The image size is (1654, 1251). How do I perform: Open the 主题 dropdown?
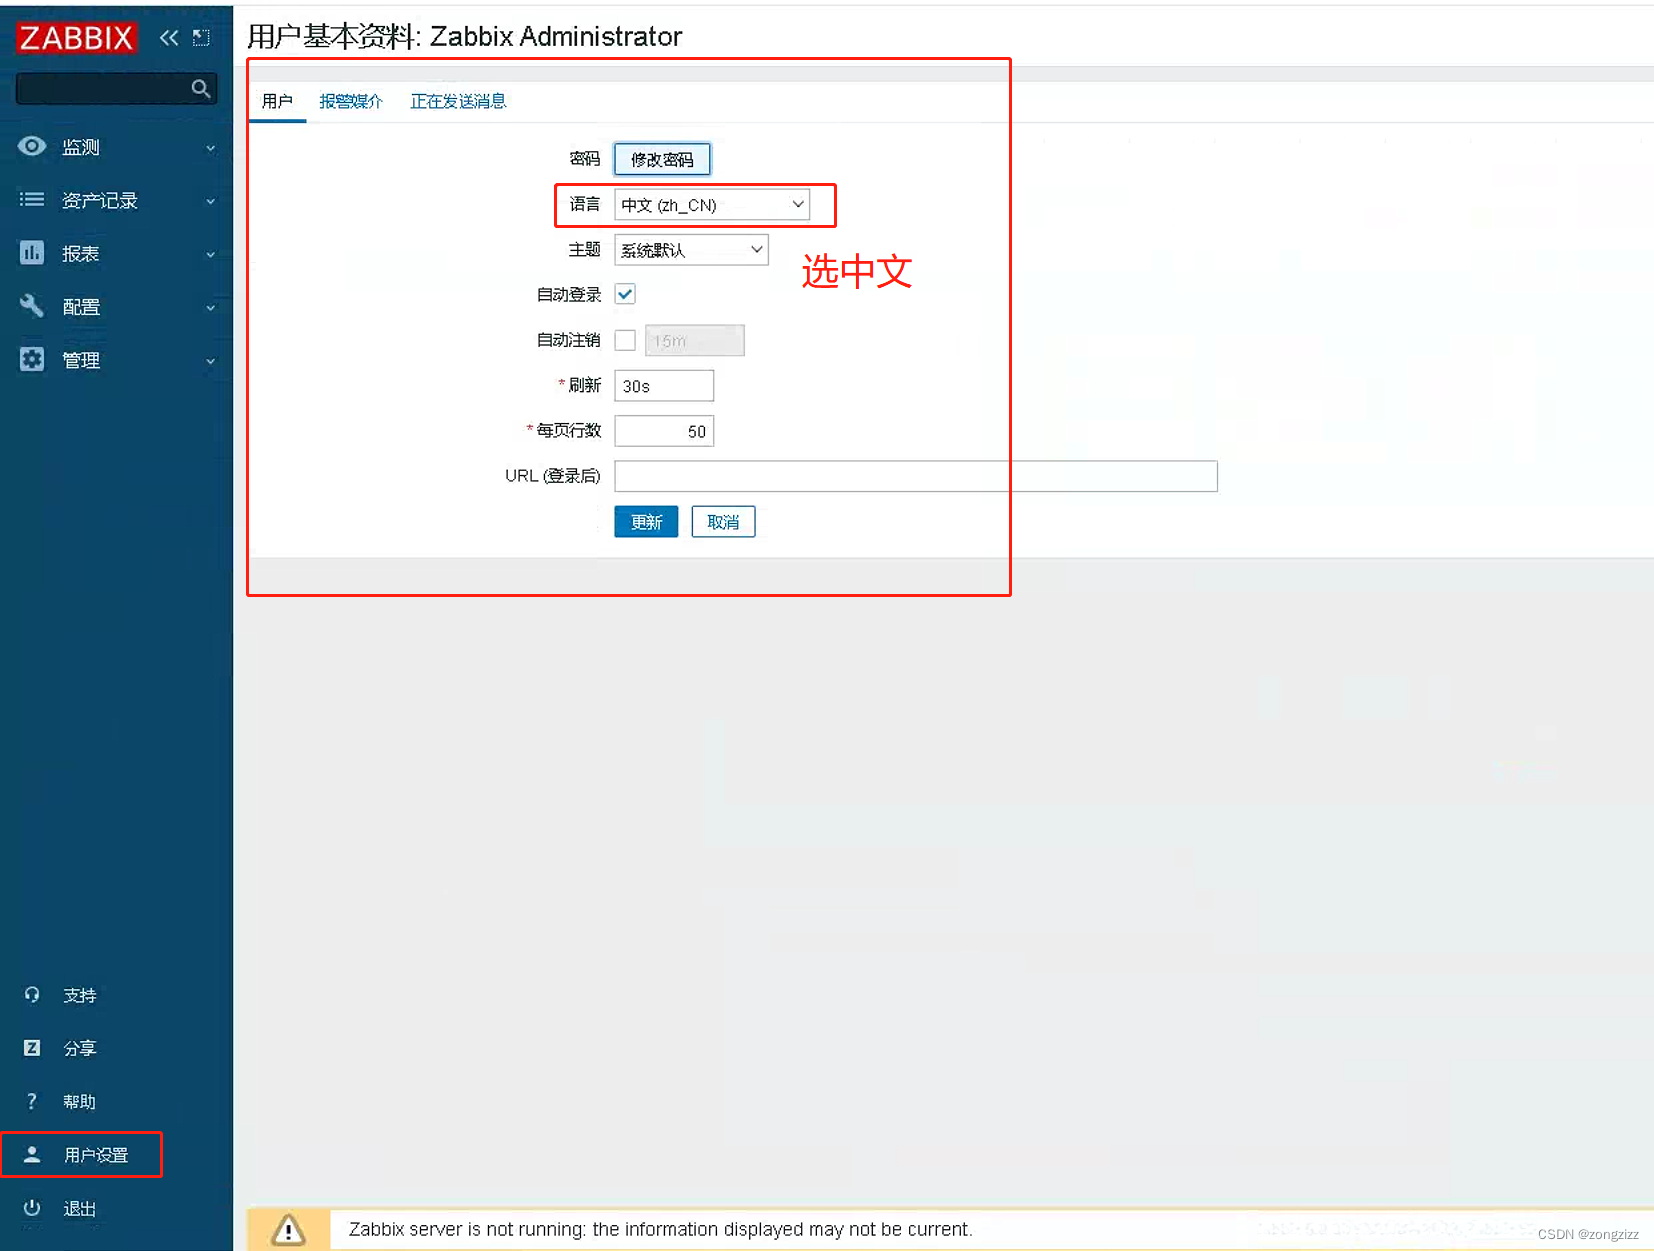[x=691, y=250]
